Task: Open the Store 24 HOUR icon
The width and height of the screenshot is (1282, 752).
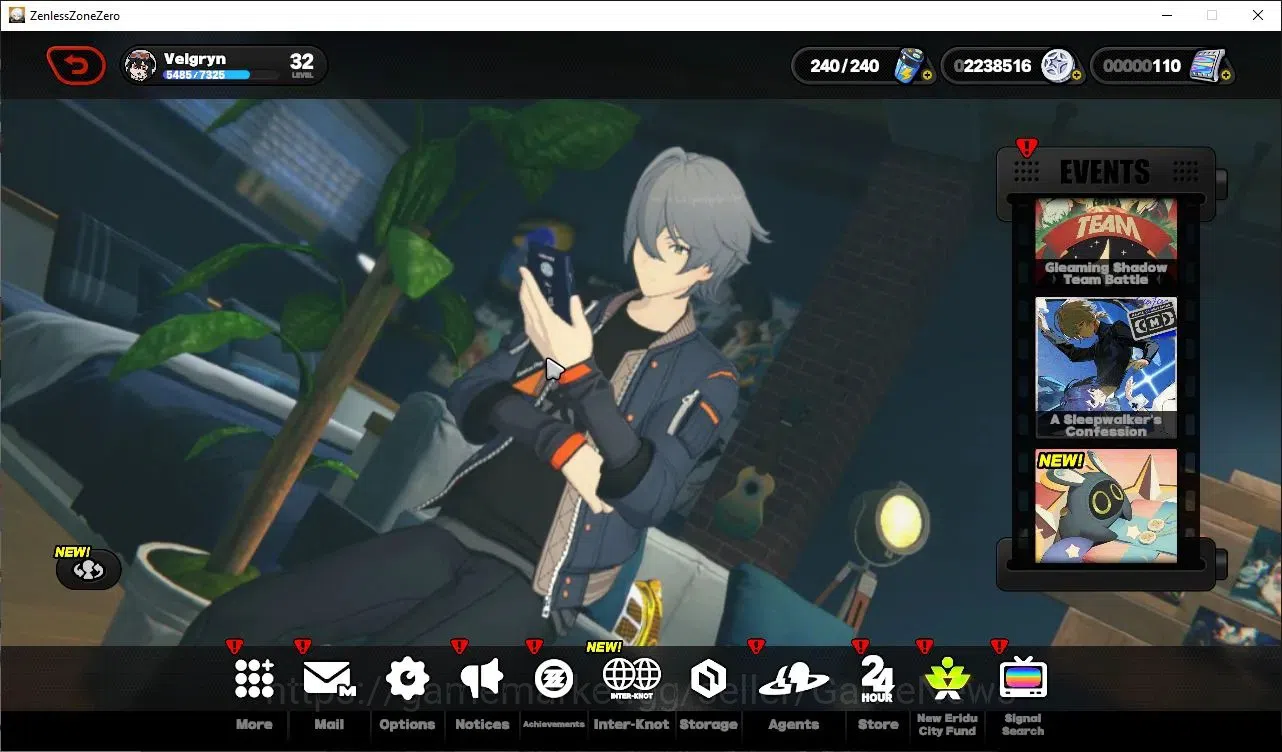Action: tap(877, 679)
